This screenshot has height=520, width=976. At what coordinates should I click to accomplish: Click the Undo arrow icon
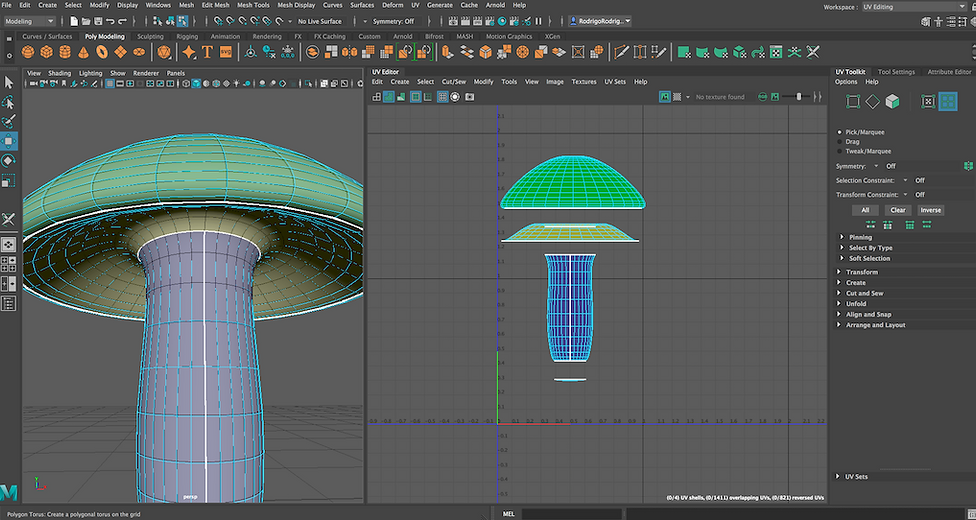tap(111, 21)
